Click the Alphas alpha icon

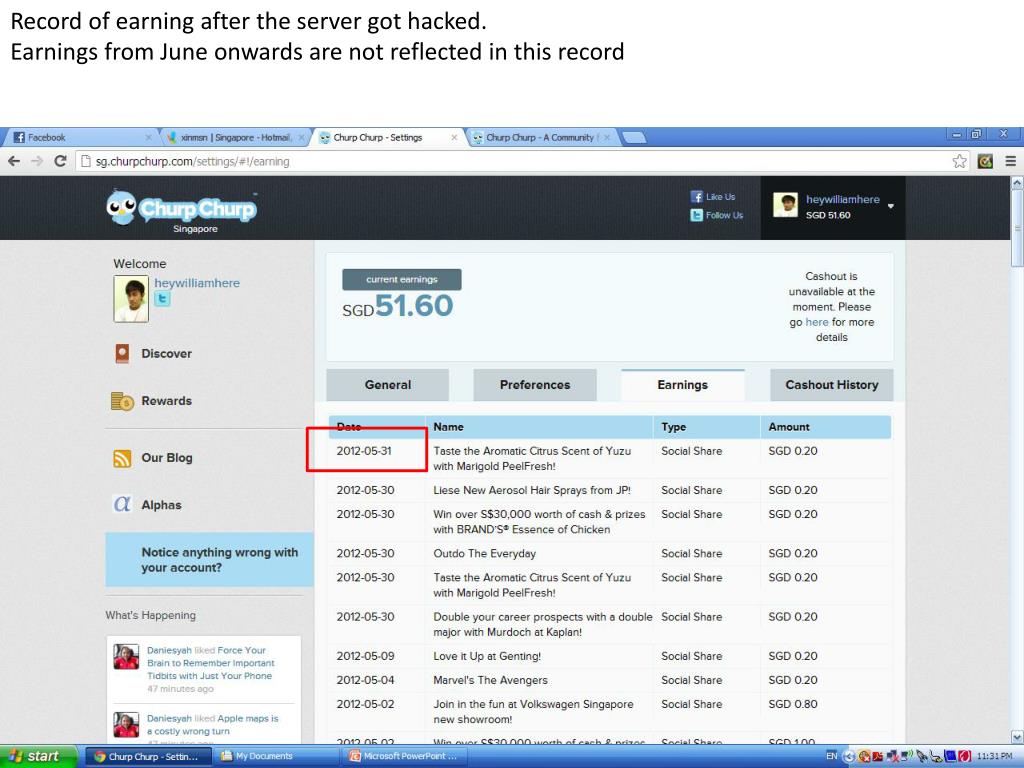tap(122, 504)
